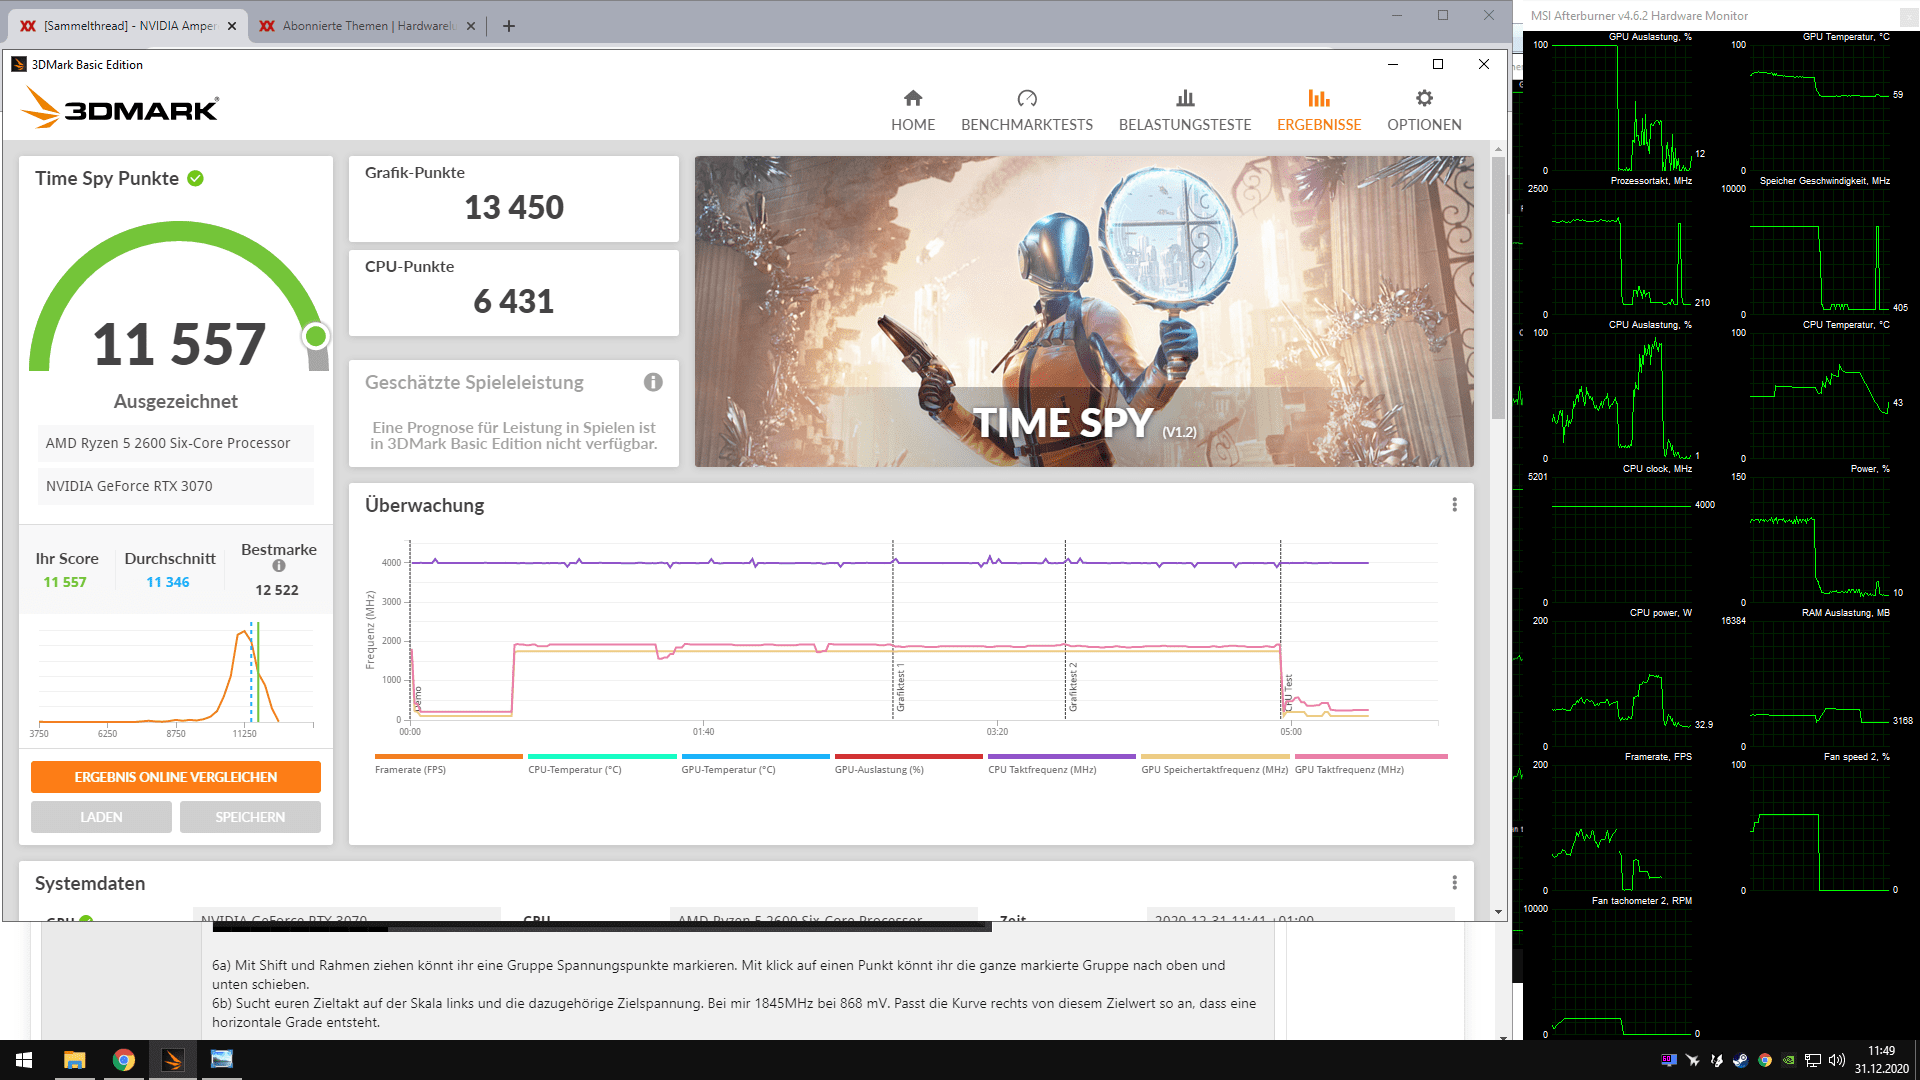This screenshot has height=1080, width=1920.
Task: Open NVIDIA settings from the tray icon
Action: pos(1788,1060)
